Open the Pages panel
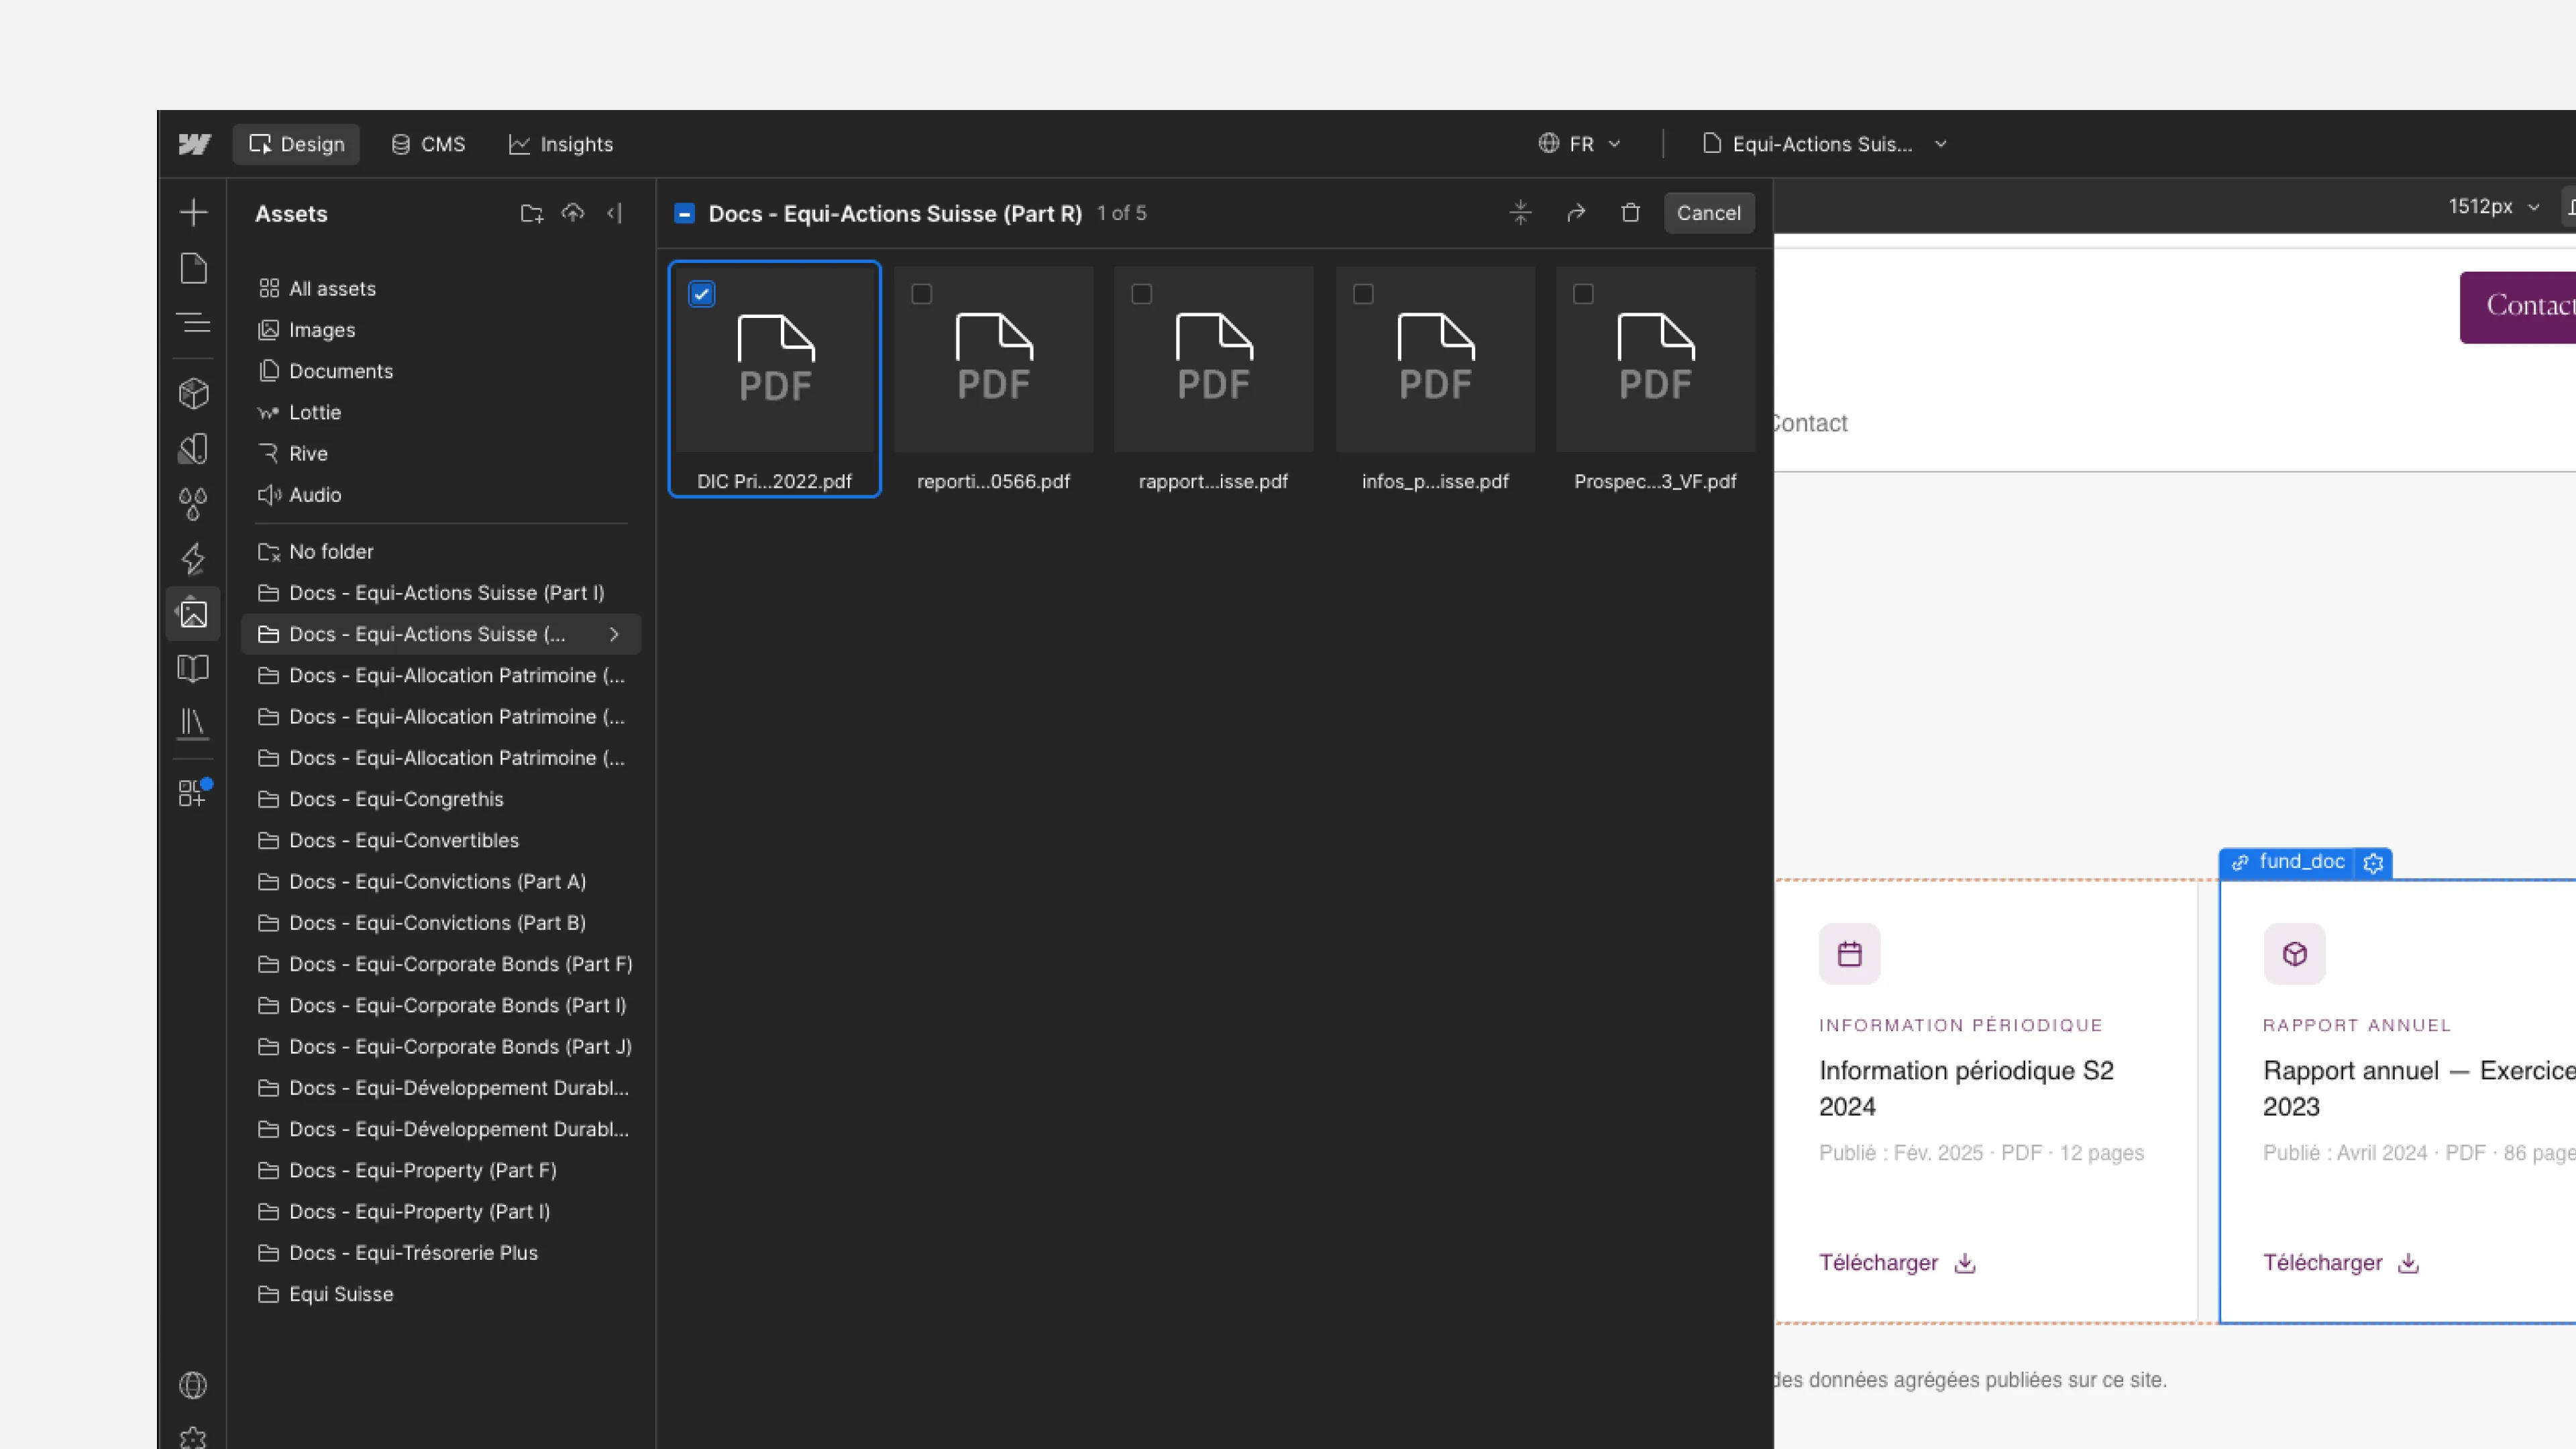 [193, 268]
